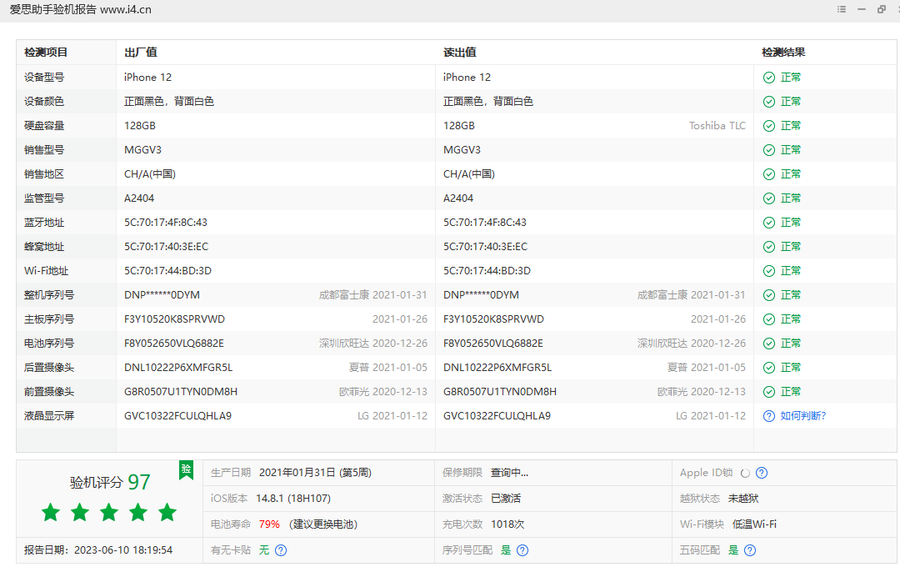
Task: Click the read value CH/A(中国) in 销售地区 row
Action: pos(469,174)
